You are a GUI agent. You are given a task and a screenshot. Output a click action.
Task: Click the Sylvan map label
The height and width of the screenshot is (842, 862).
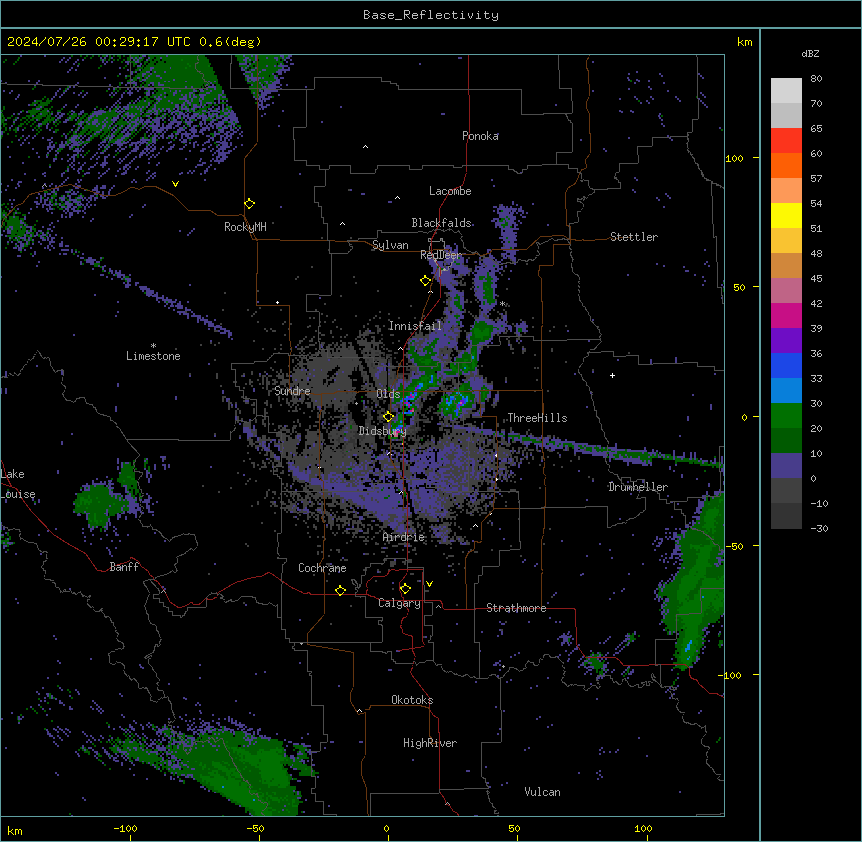(390, 245)
